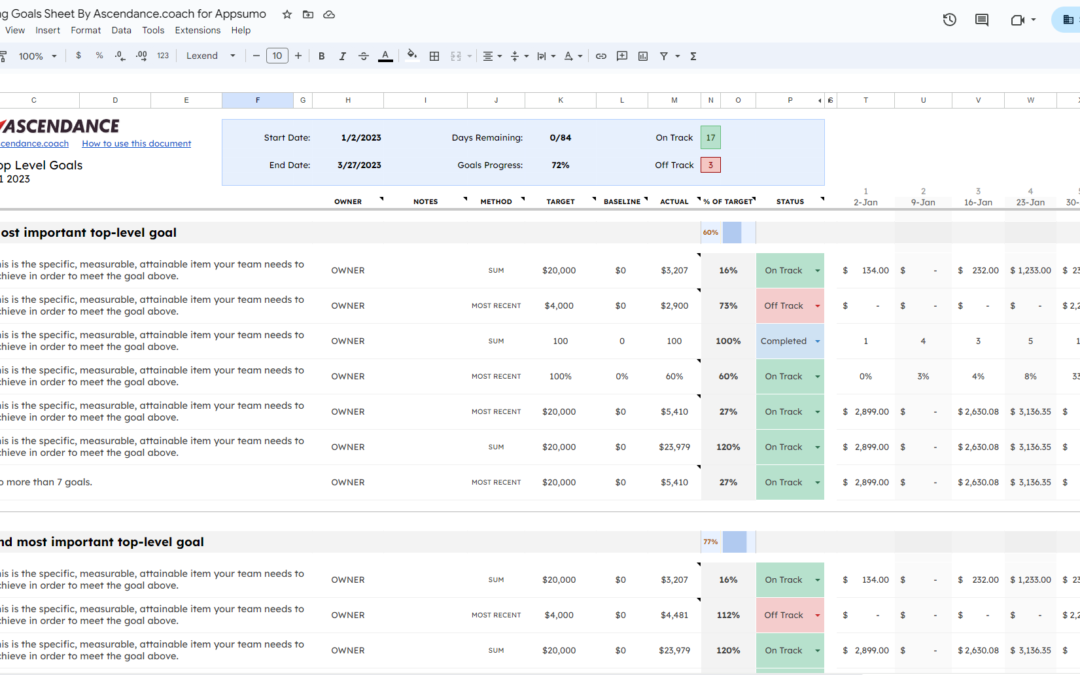Star this document

point(287,15)
